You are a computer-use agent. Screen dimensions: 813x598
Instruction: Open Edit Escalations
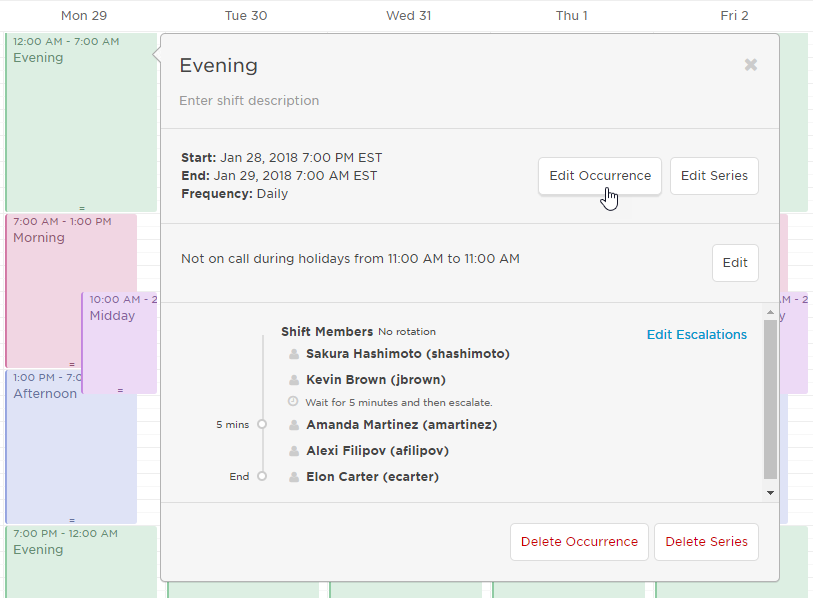[697, 335]
